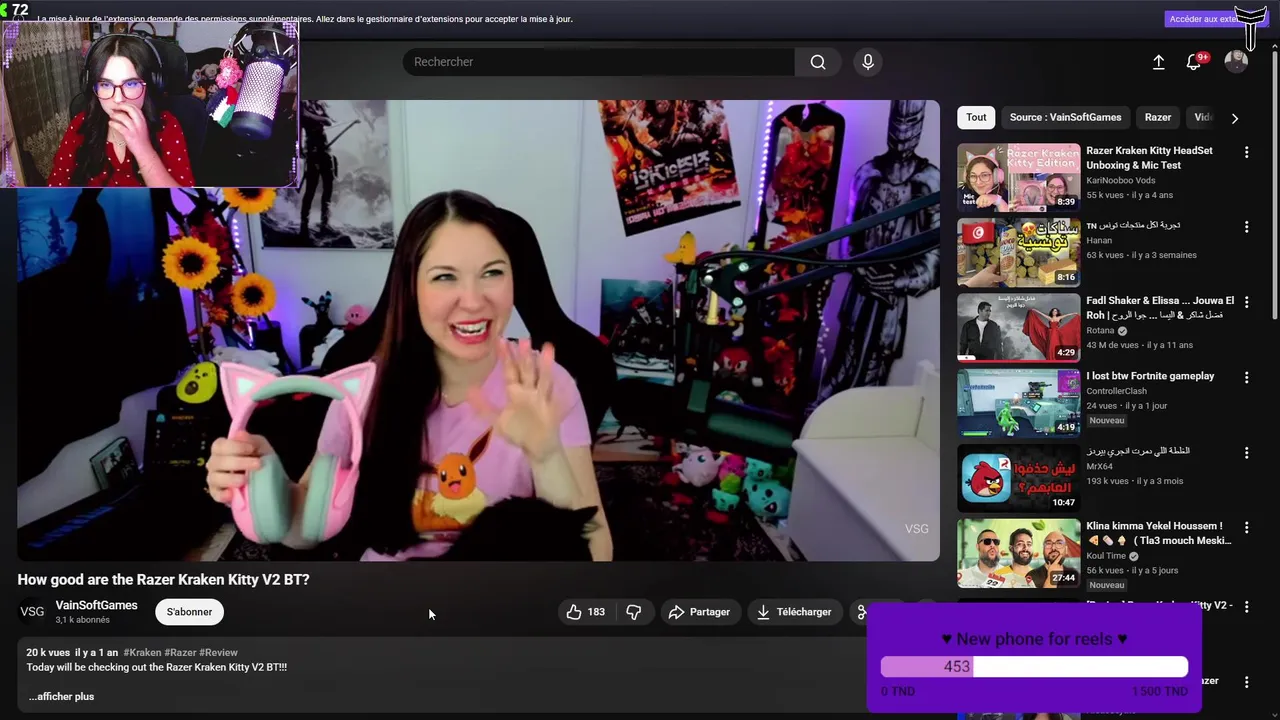
Task: Open title Klina kimma Yekel Houssem
Action: click(x=1158, y=533)
